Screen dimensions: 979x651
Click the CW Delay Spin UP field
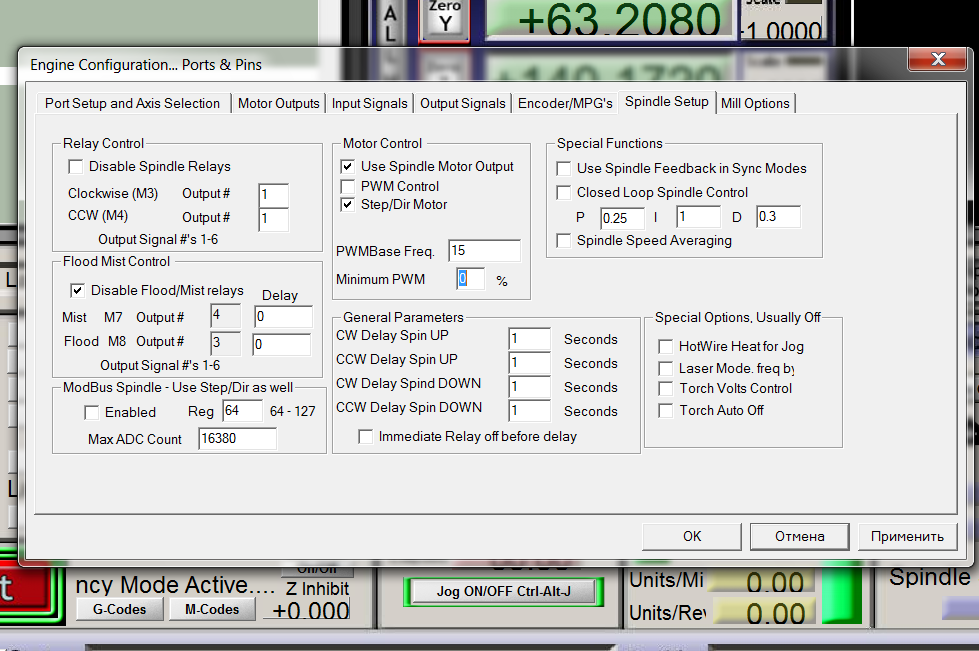click(x=529, y=339)
